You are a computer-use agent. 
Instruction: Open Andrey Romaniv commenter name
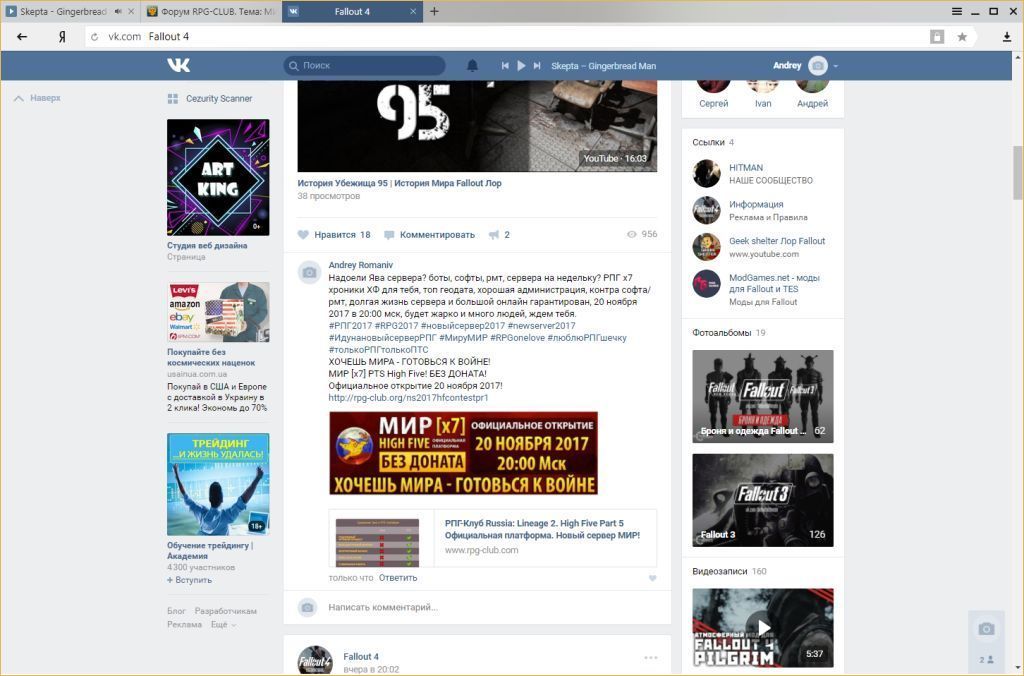pos(360,265)
